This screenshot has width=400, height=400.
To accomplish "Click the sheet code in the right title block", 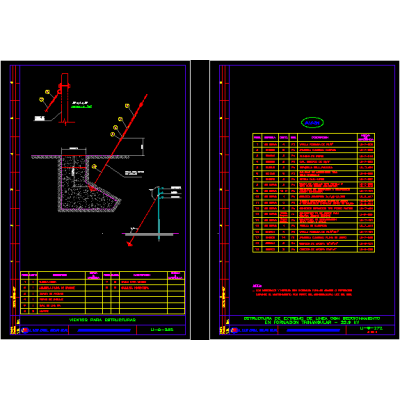I will tap(372, 329).
